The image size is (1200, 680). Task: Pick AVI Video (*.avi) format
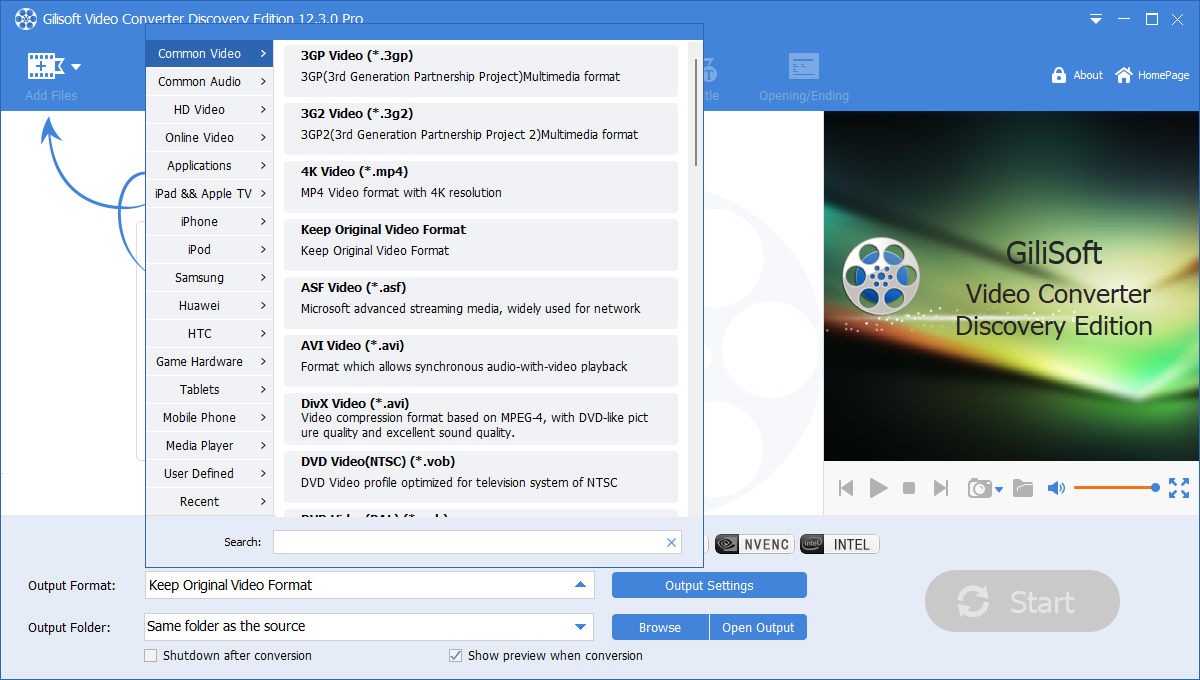(x=481, y=360)
